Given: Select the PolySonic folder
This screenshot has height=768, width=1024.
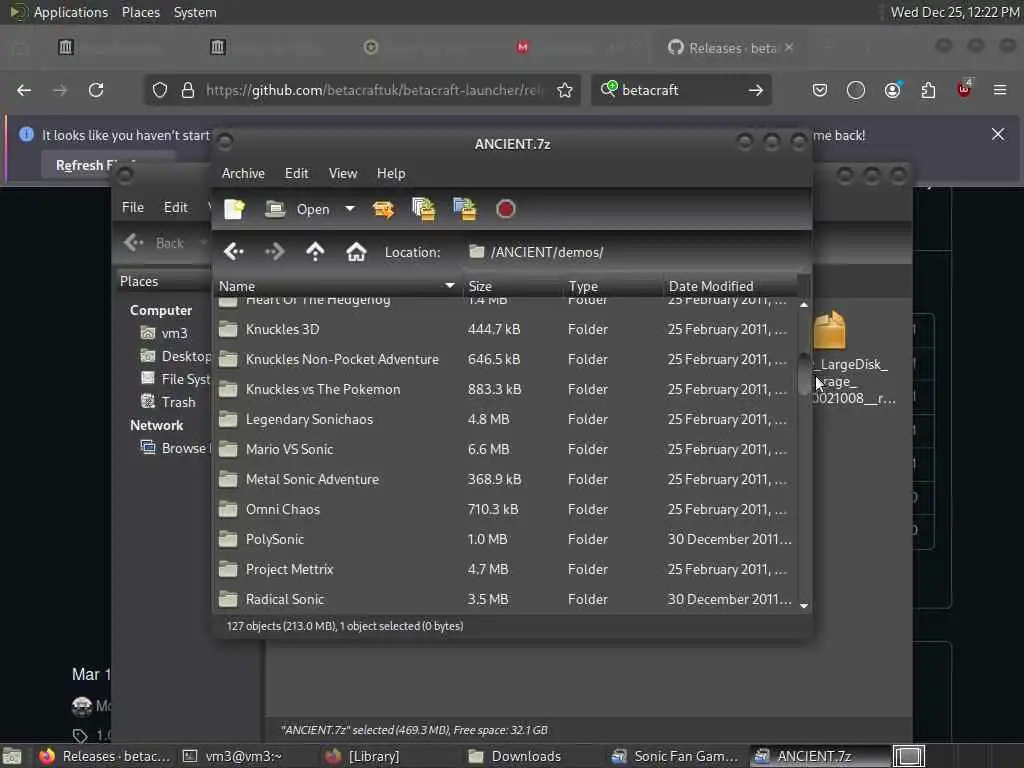Looking at the screenshot, I should click(506, 539).
